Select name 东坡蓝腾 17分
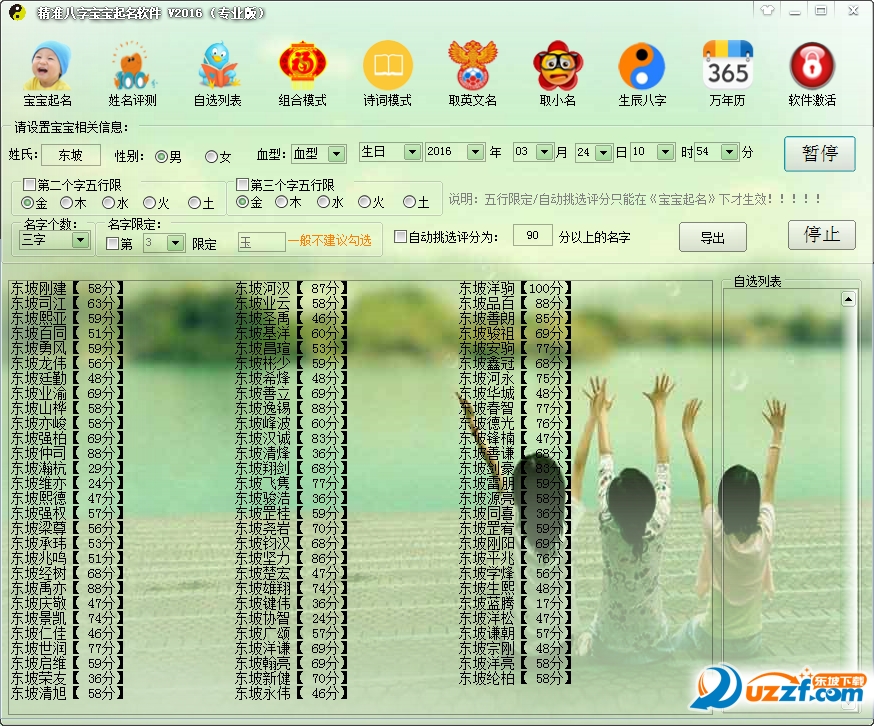Image resolution: width=874 pixels, height=726 pixels. click(514, 603)
